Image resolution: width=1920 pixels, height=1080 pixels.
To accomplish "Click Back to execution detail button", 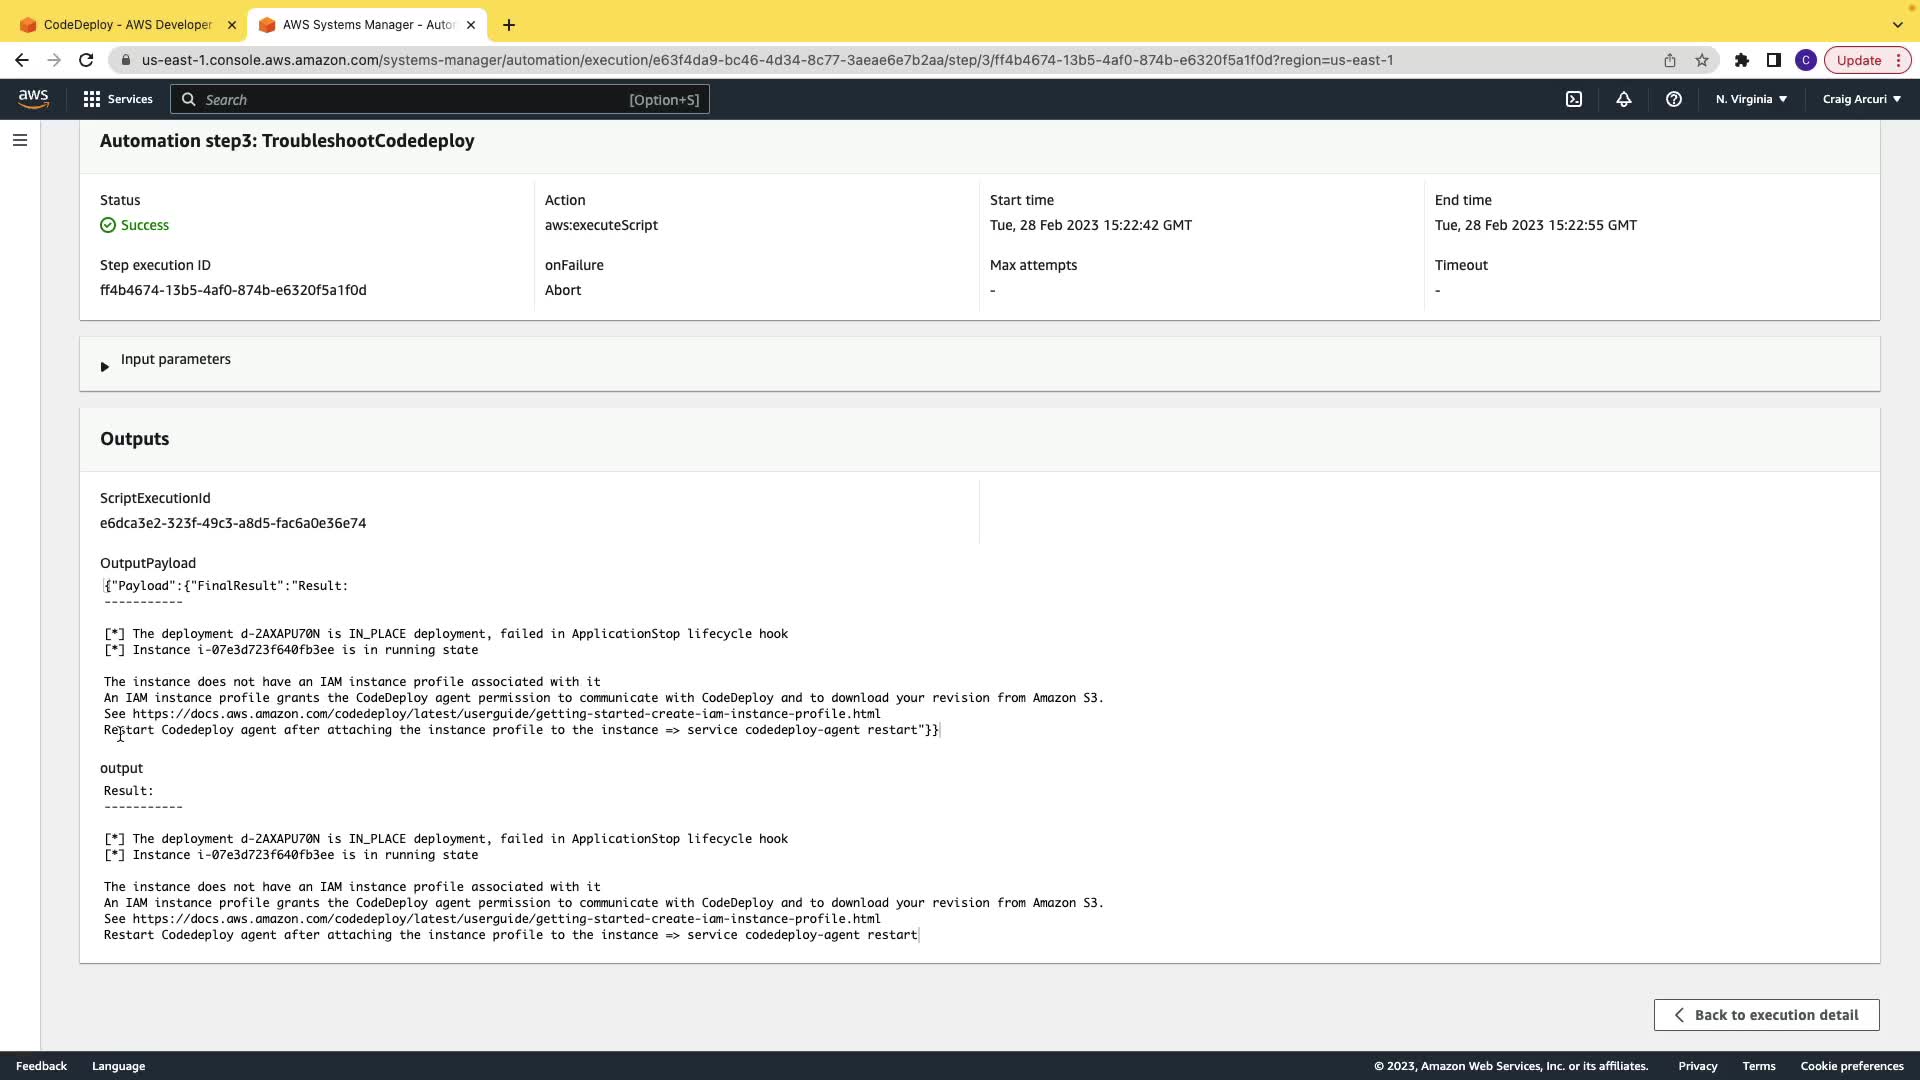I will pos(1766,1015).
